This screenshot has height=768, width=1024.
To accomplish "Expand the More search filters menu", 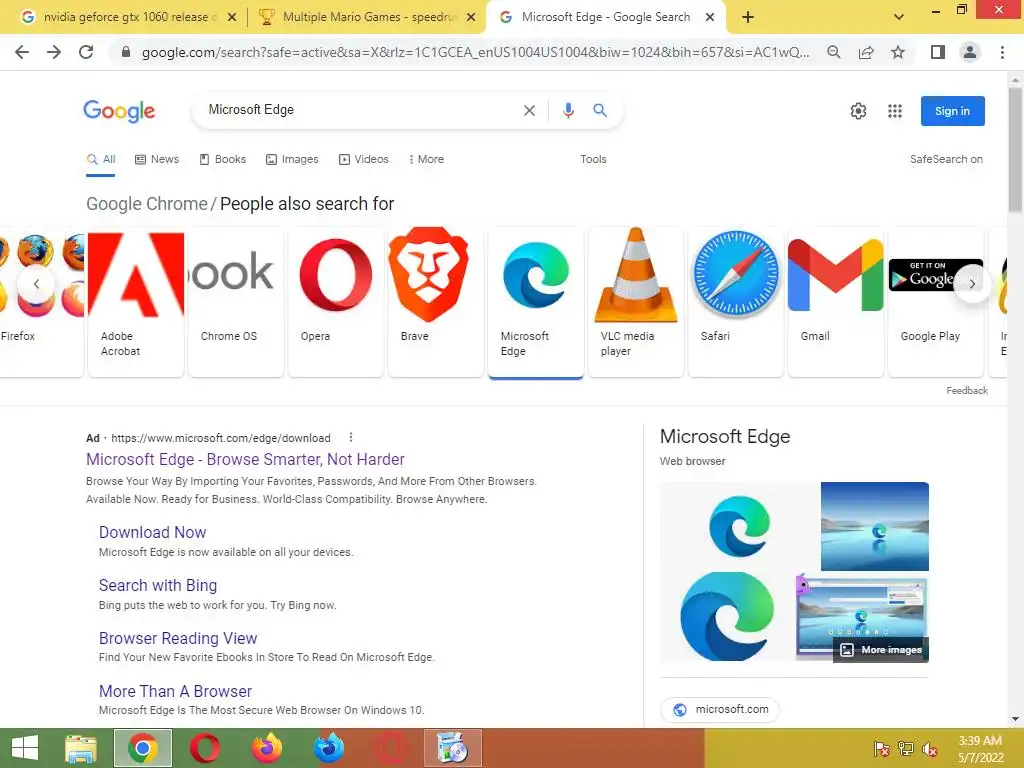I will tap(426, 159).
